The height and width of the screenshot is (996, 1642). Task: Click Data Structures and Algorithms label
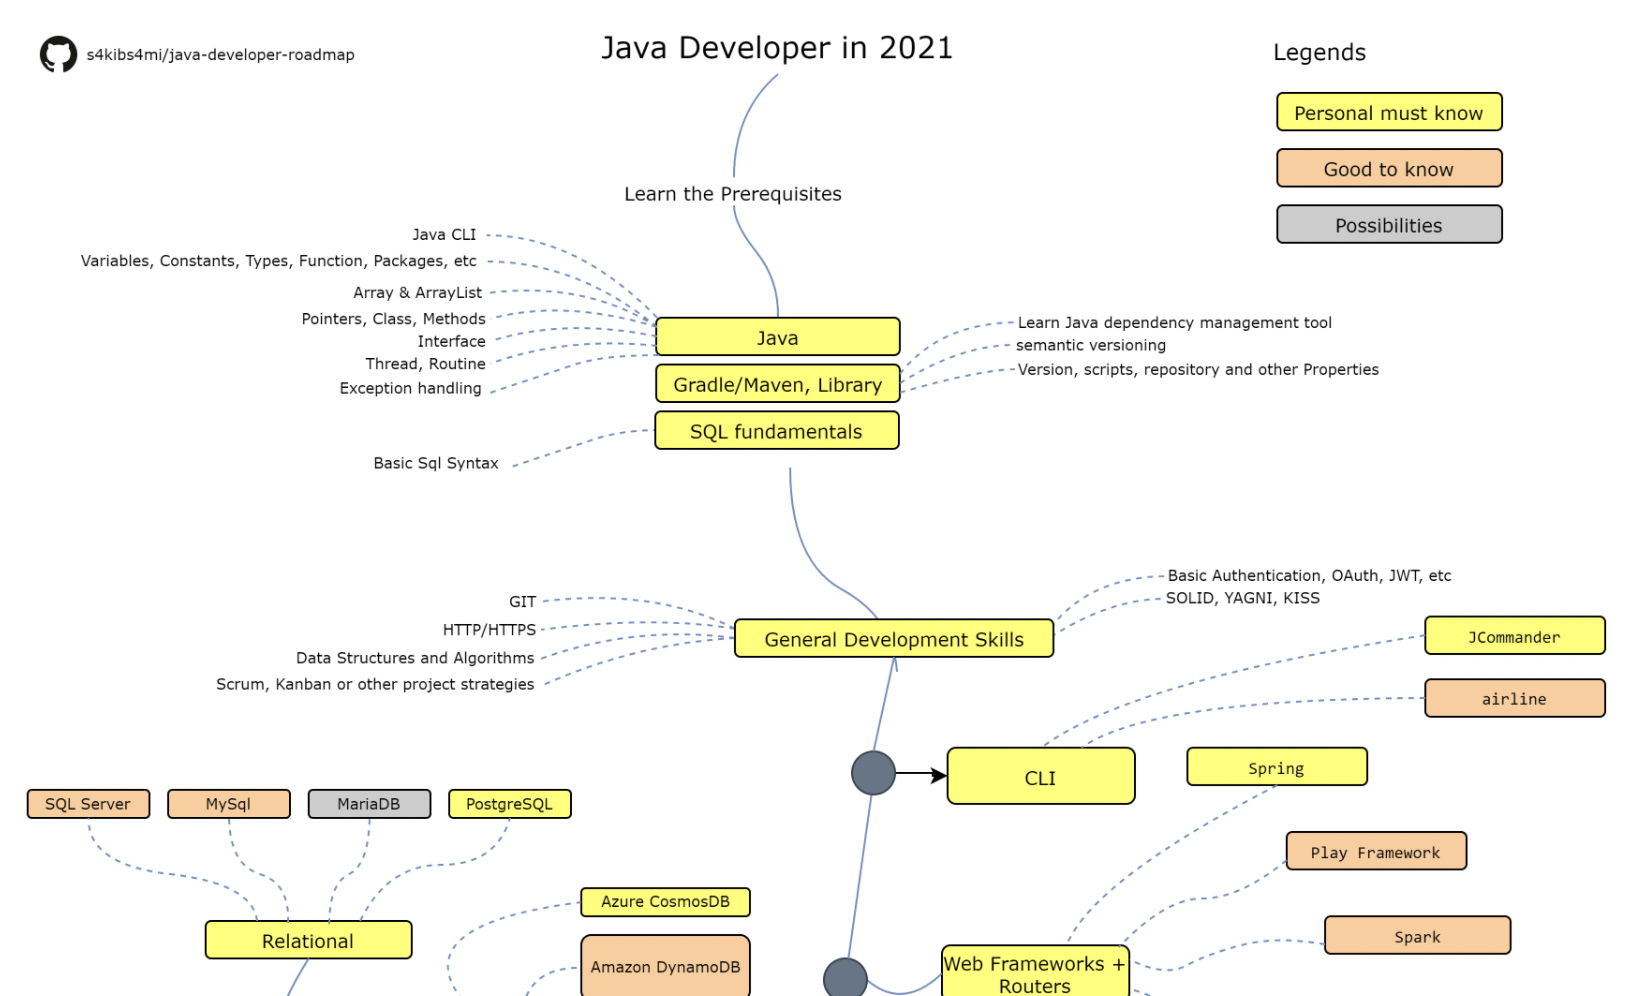(x=415, y=658)
